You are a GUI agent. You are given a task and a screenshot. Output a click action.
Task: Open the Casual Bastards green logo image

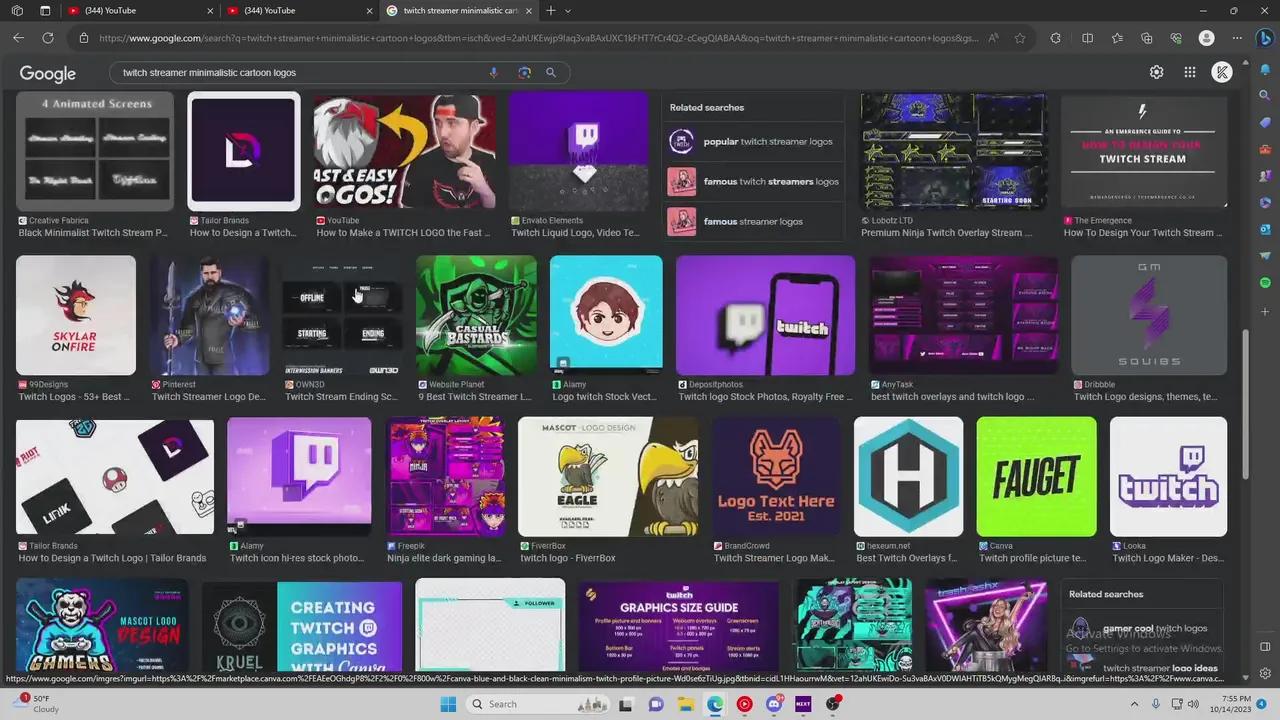coord(476,315)
